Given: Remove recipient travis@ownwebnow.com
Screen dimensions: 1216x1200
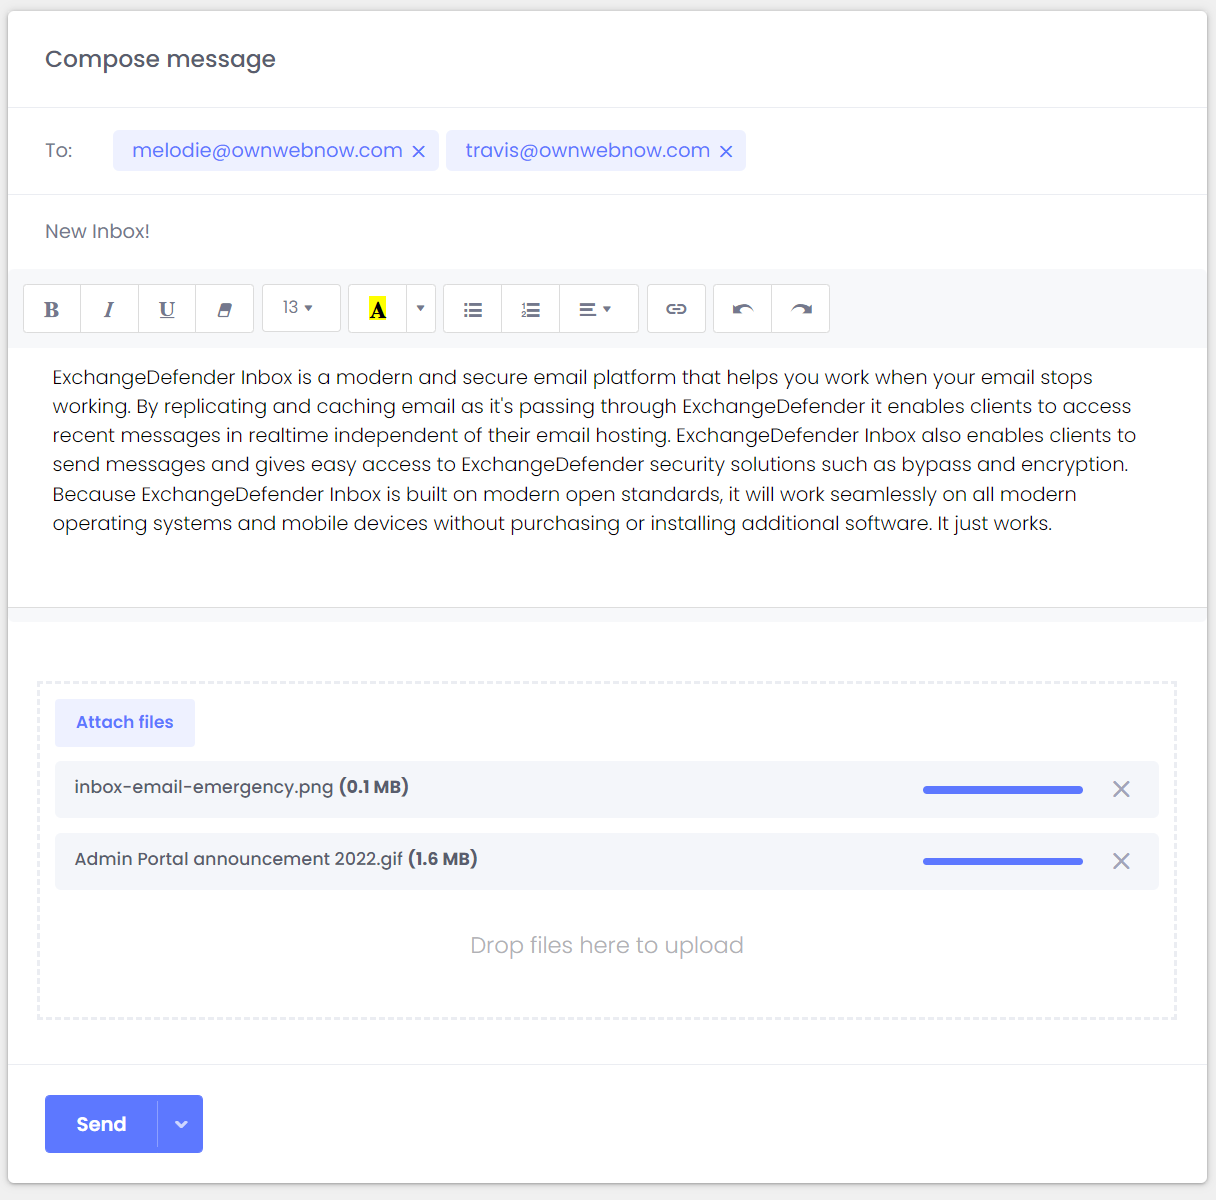Looking at the screenshot, I should [726, 151].
